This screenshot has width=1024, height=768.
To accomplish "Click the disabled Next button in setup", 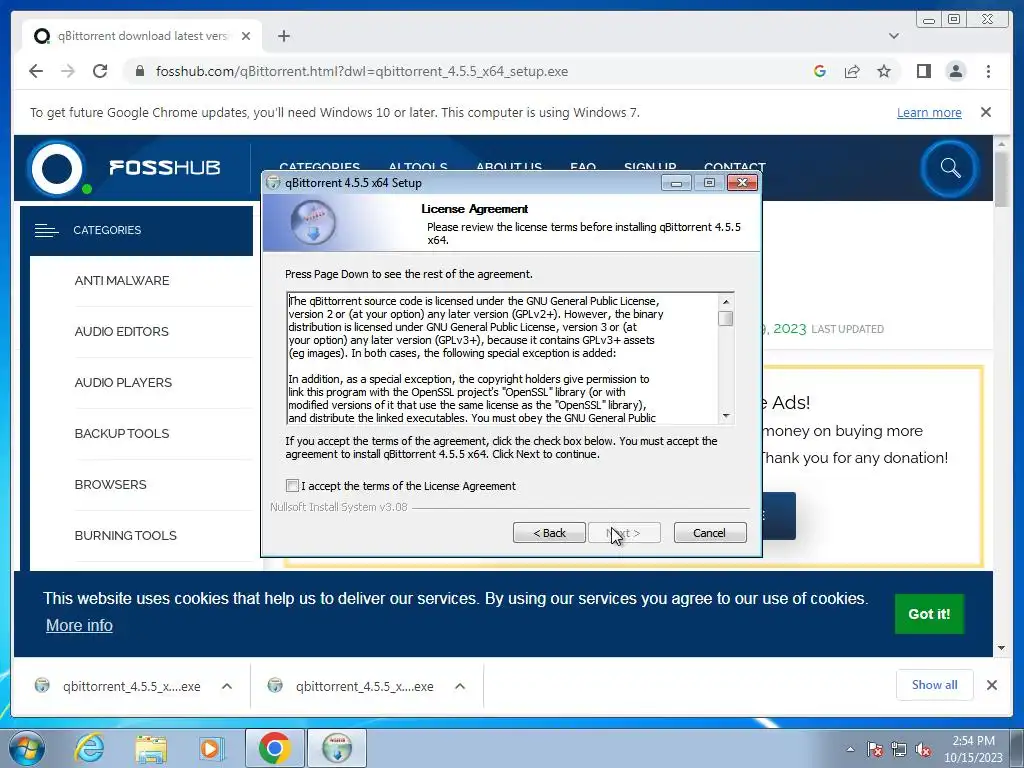I will point(624,533).
